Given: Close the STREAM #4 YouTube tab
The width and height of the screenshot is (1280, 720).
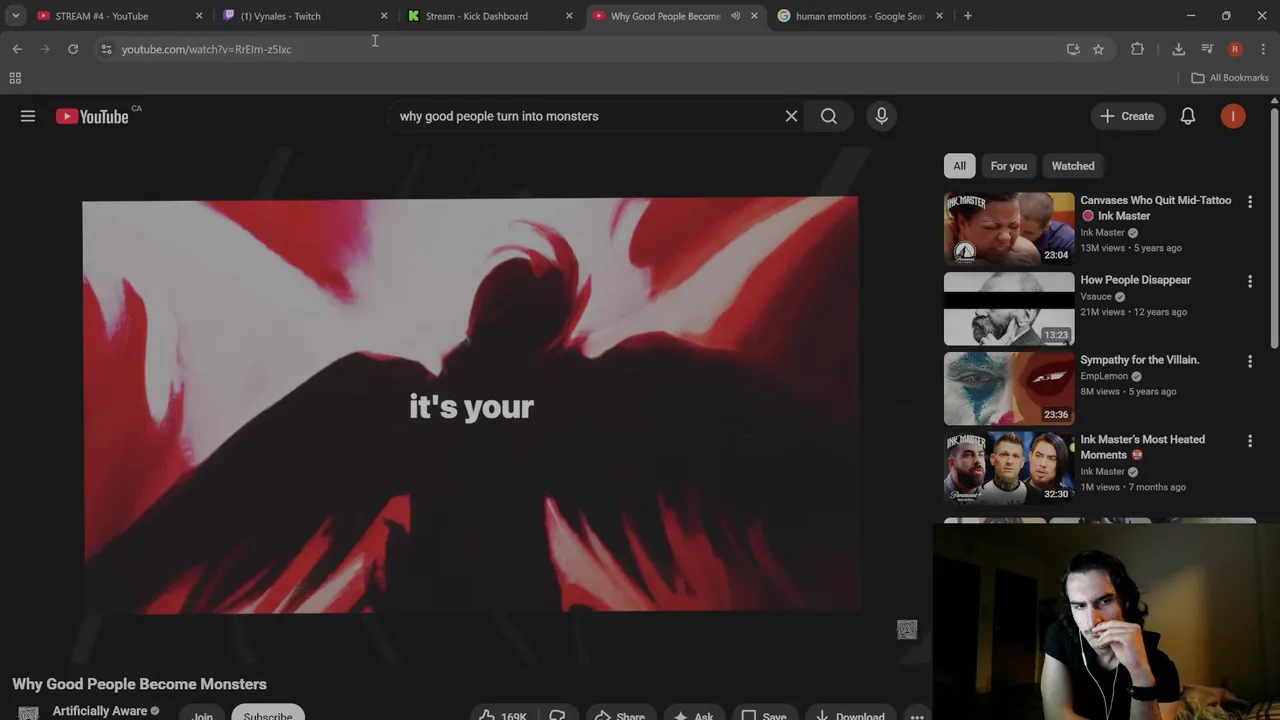Looking at the screenshot, I should click(199, 16).
